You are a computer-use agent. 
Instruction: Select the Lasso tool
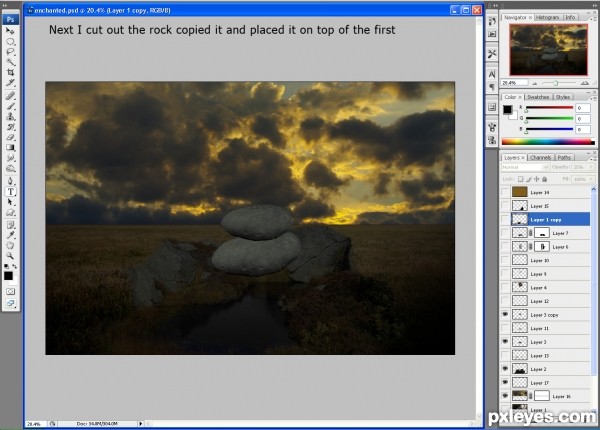tap(10, 52)
